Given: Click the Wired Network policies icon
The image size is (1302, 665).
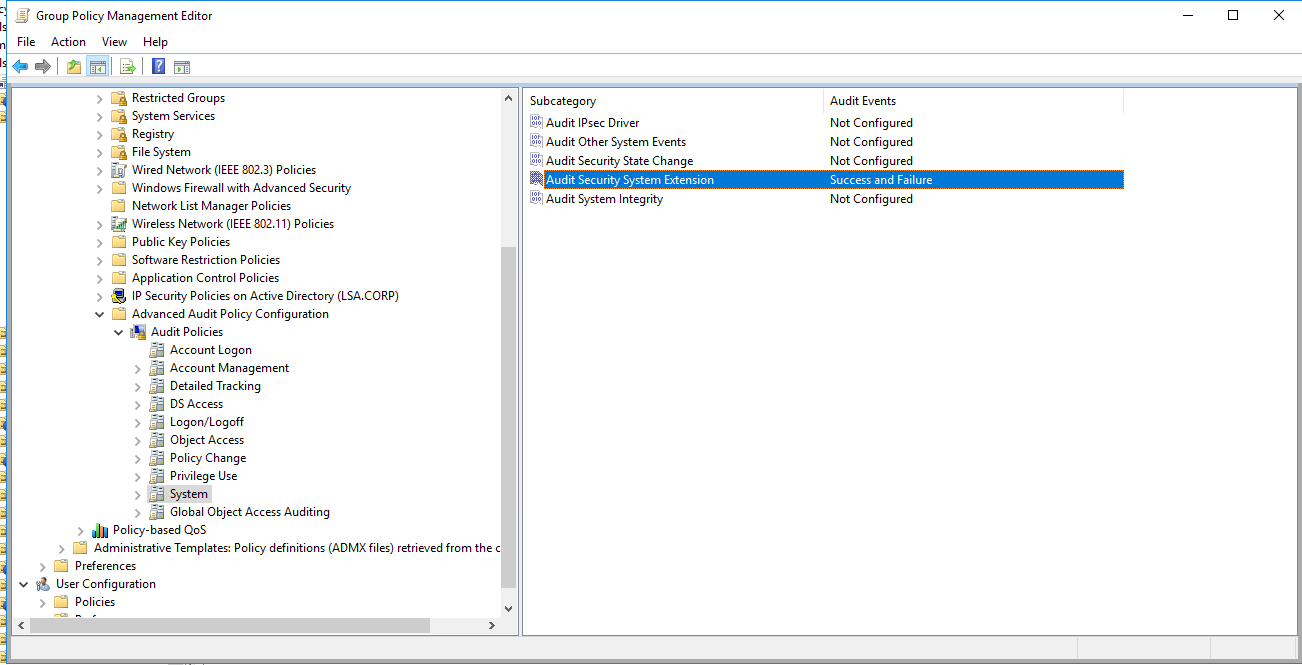Looking at the screenshot, I should click(119, 170).
